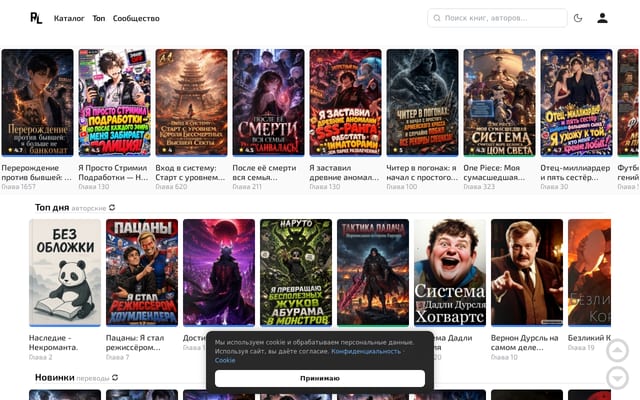
Task: Click title 'Вернон Дурсль на самом деле'
Action: (524, 343)
